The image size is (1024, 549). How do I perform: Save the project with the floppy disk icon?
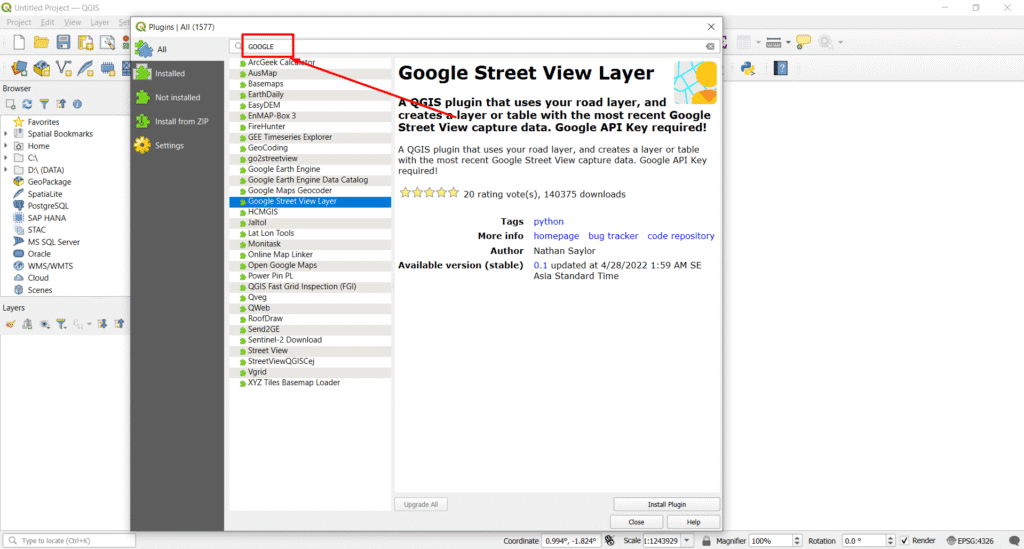coord(63,43)
